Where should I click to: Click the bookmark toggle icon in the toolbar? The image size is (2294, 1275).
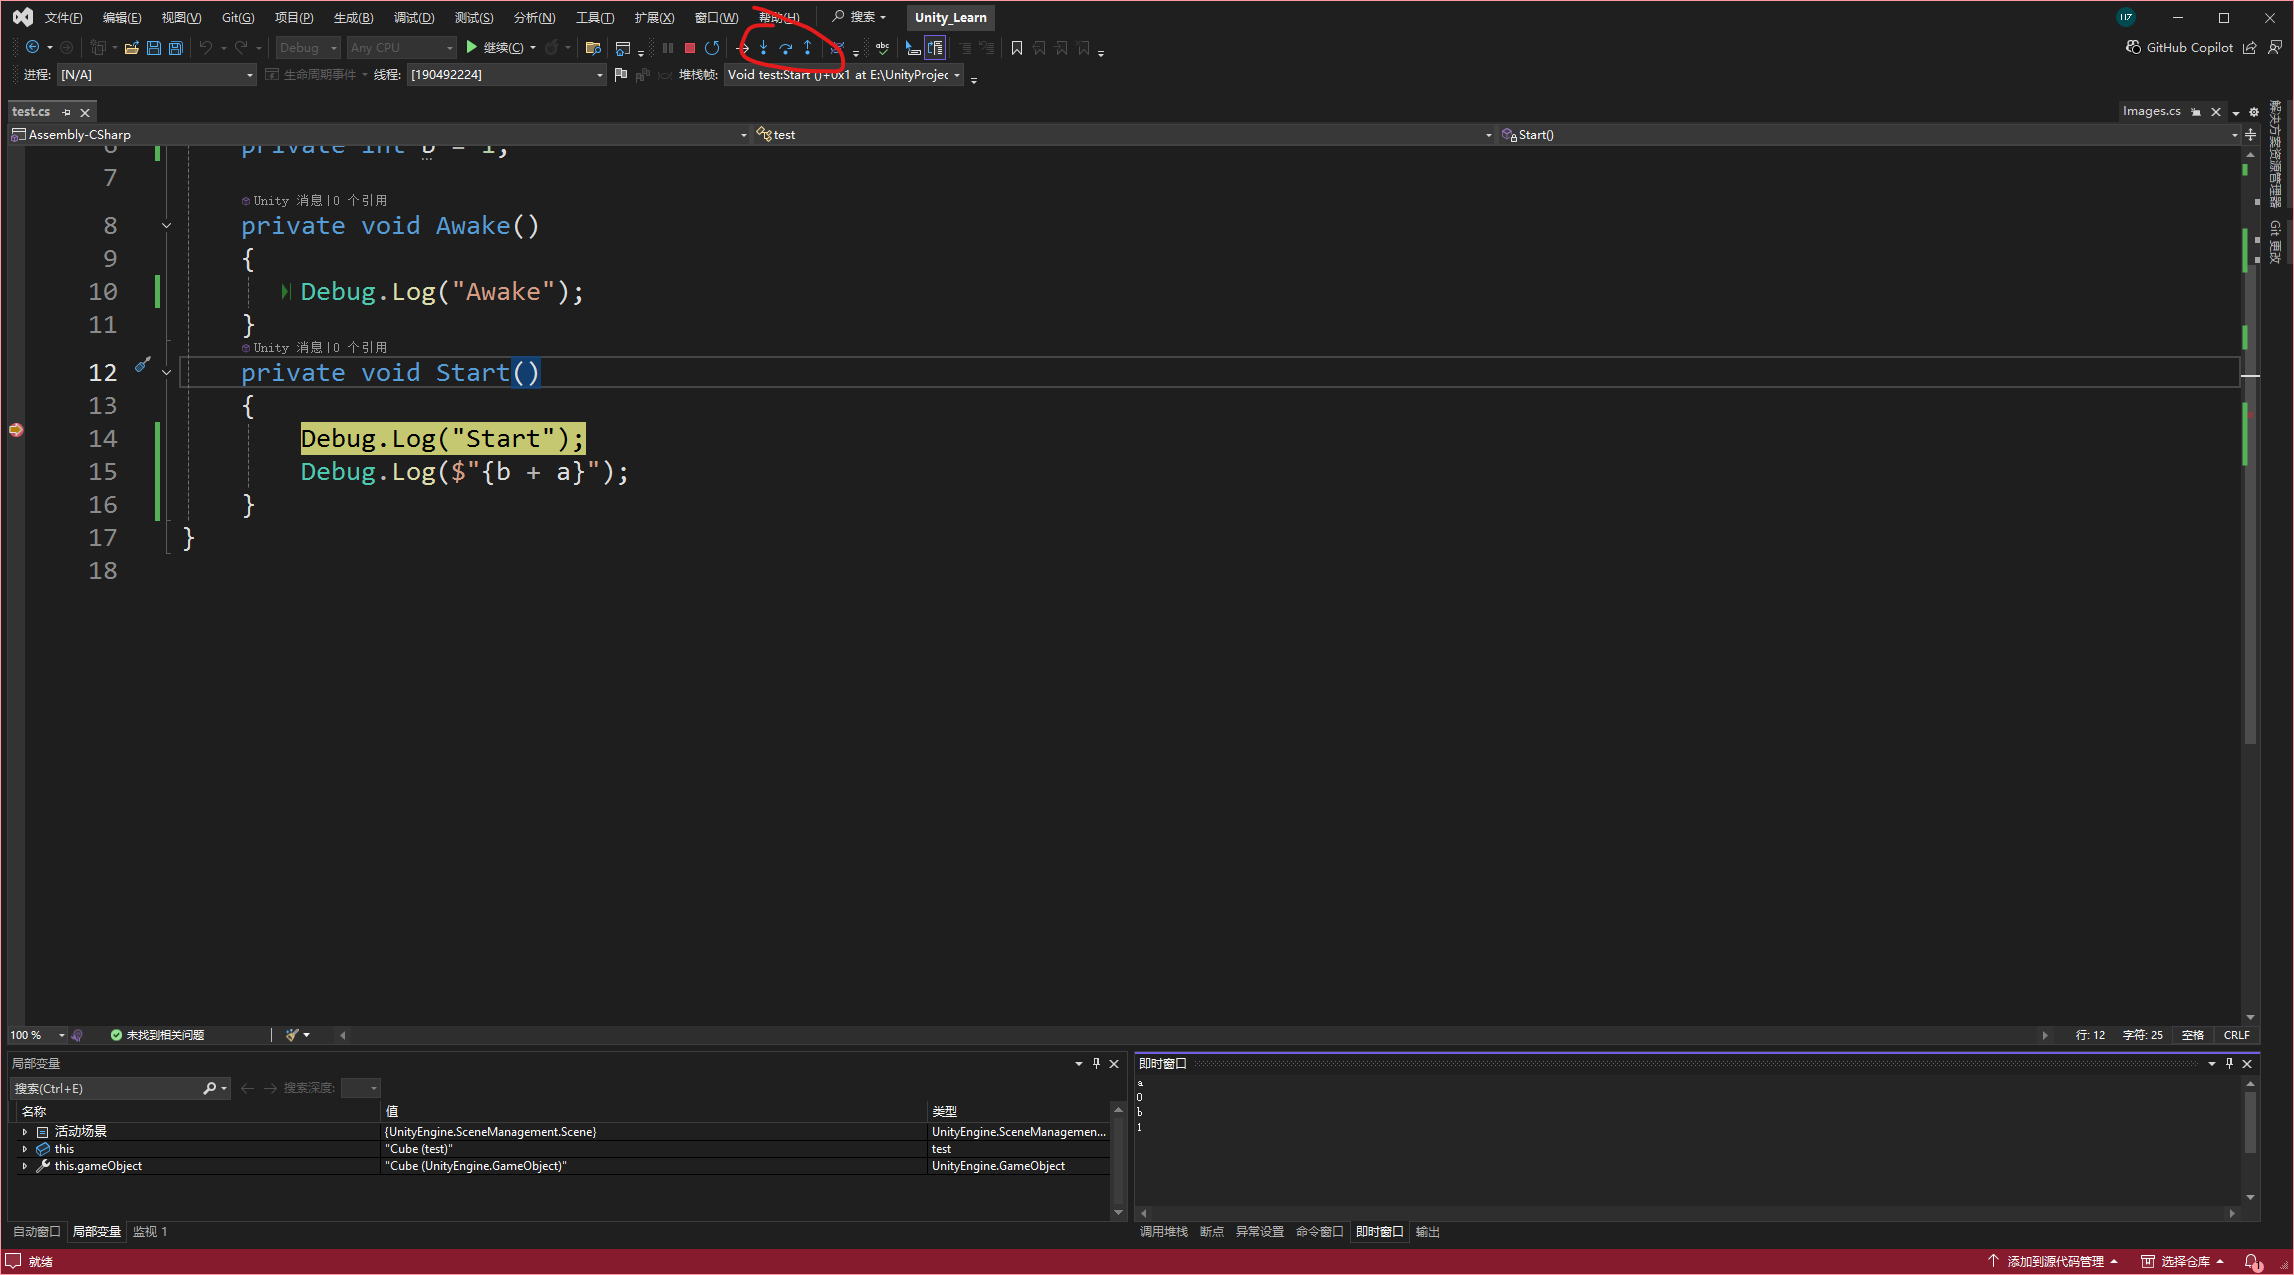pyautogui.click(x=1017, y=48)
